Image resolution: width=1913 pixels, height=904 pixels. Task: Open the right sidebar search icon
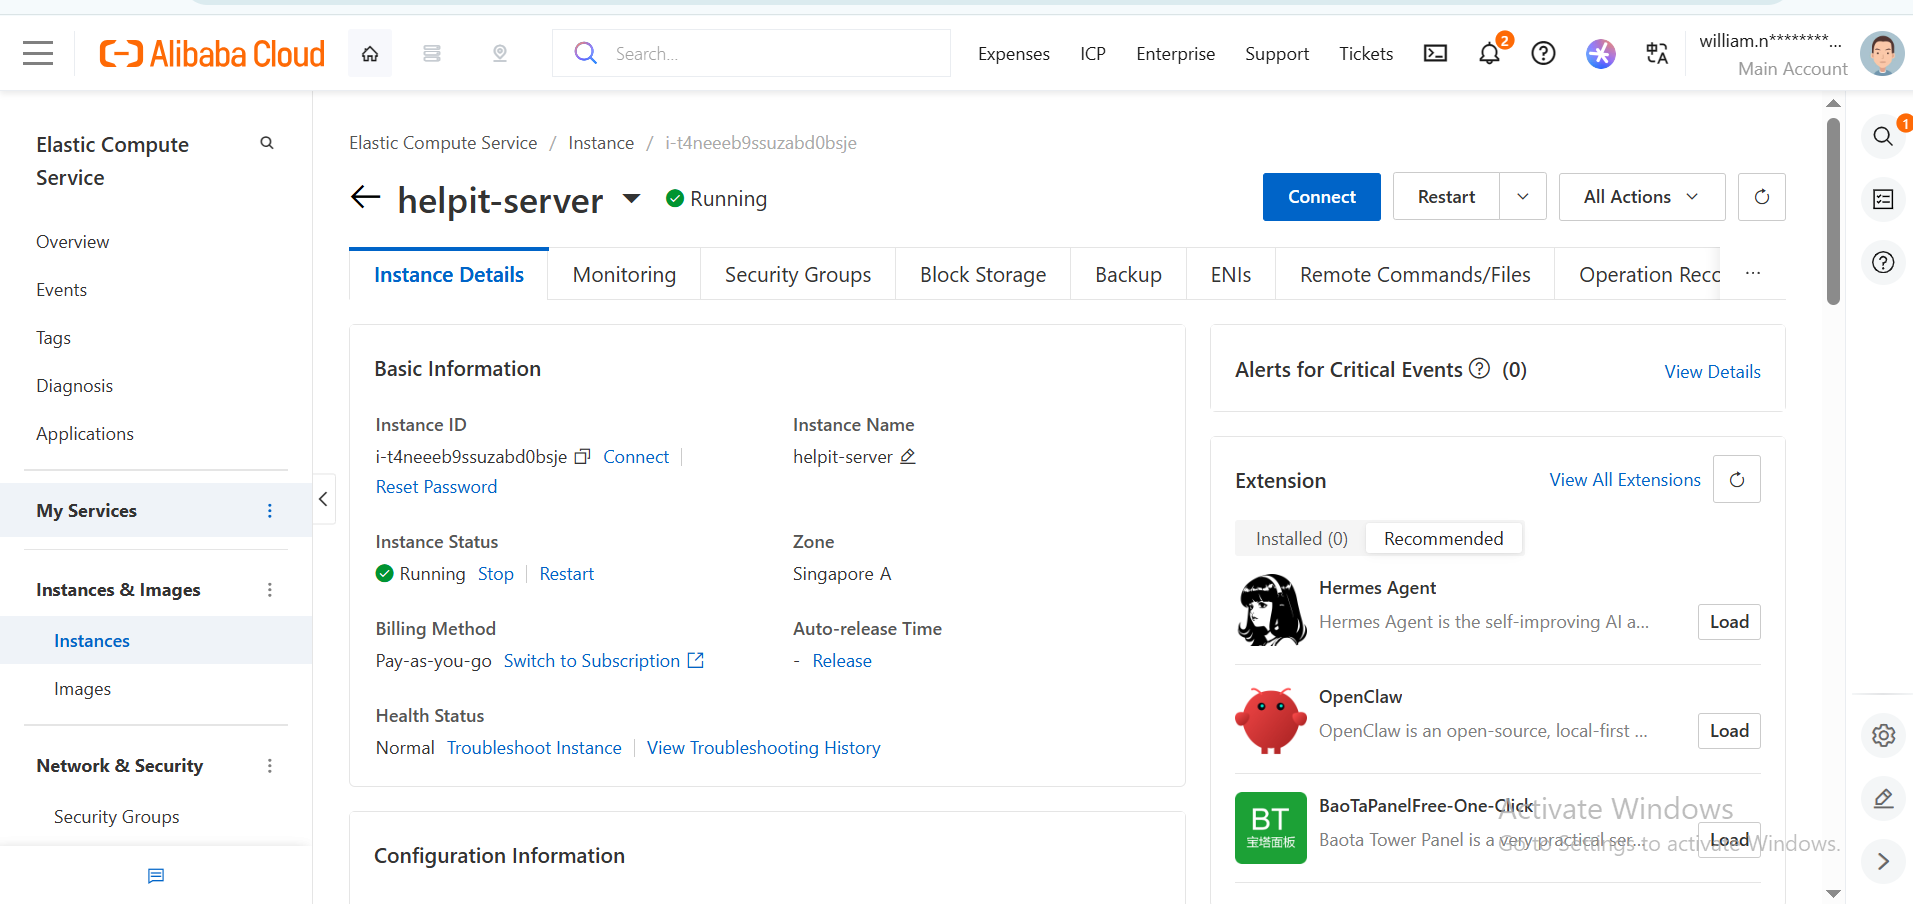pyautogui.click(x=1883, y=136)
